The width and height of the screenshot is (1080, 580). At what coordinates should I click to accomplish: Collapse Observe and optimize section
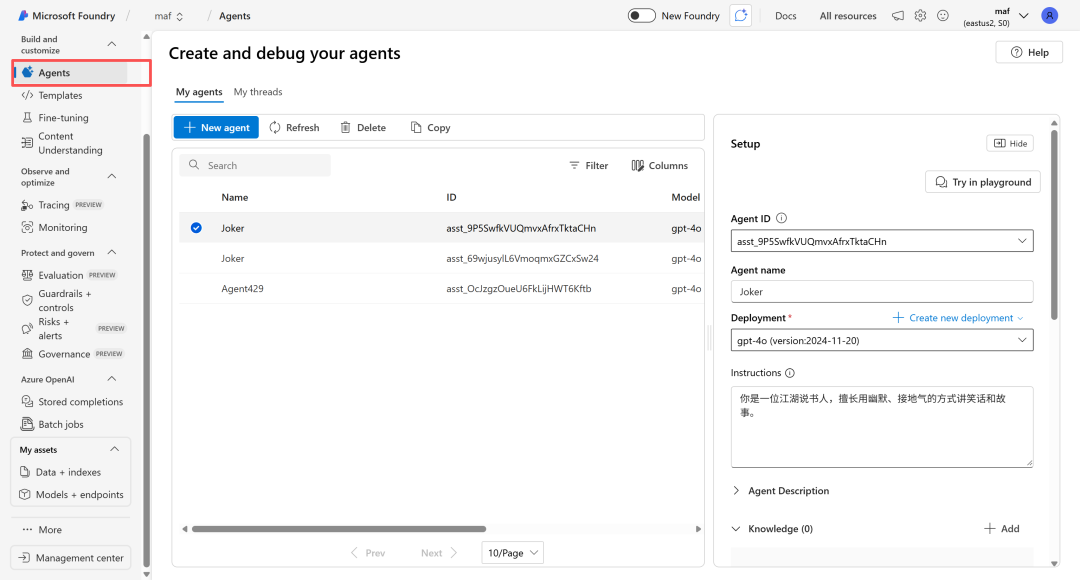point(112,176)
